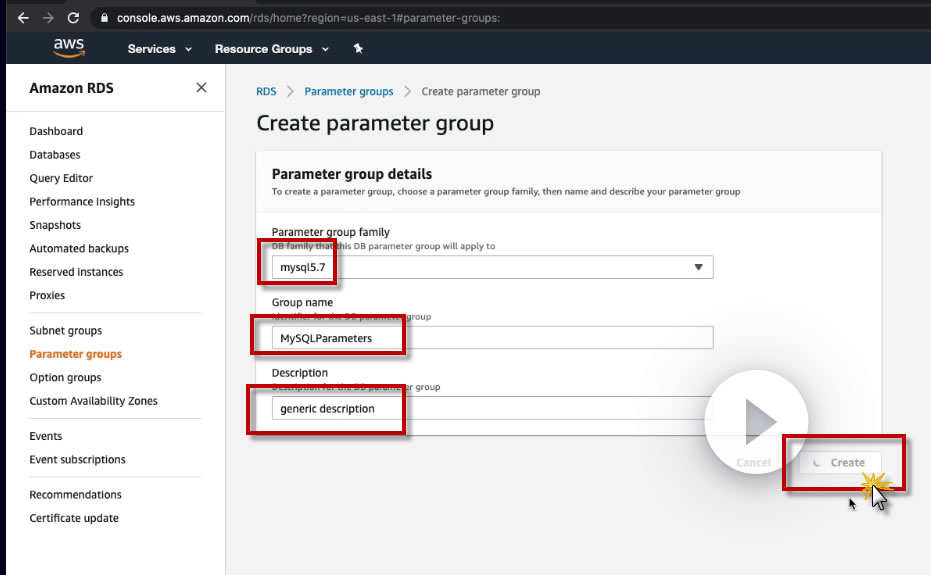Viewport: 931px width, 575px height.
Task: Click the Cancel button
Action: tap(753, 463)
